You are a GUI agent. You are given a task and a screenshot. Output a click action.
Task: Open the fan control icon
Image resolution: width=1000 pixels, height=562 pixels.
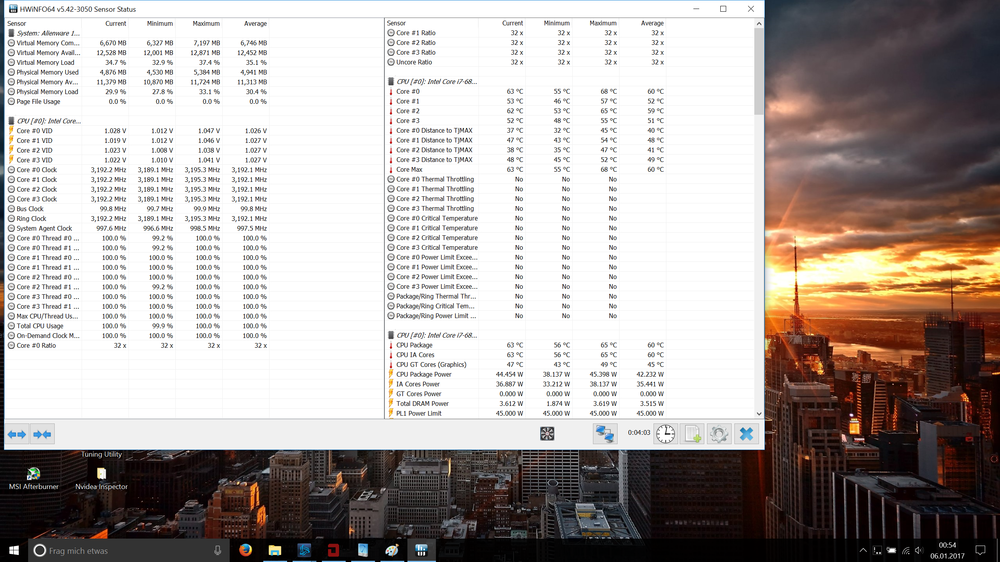tap(547, 434)
